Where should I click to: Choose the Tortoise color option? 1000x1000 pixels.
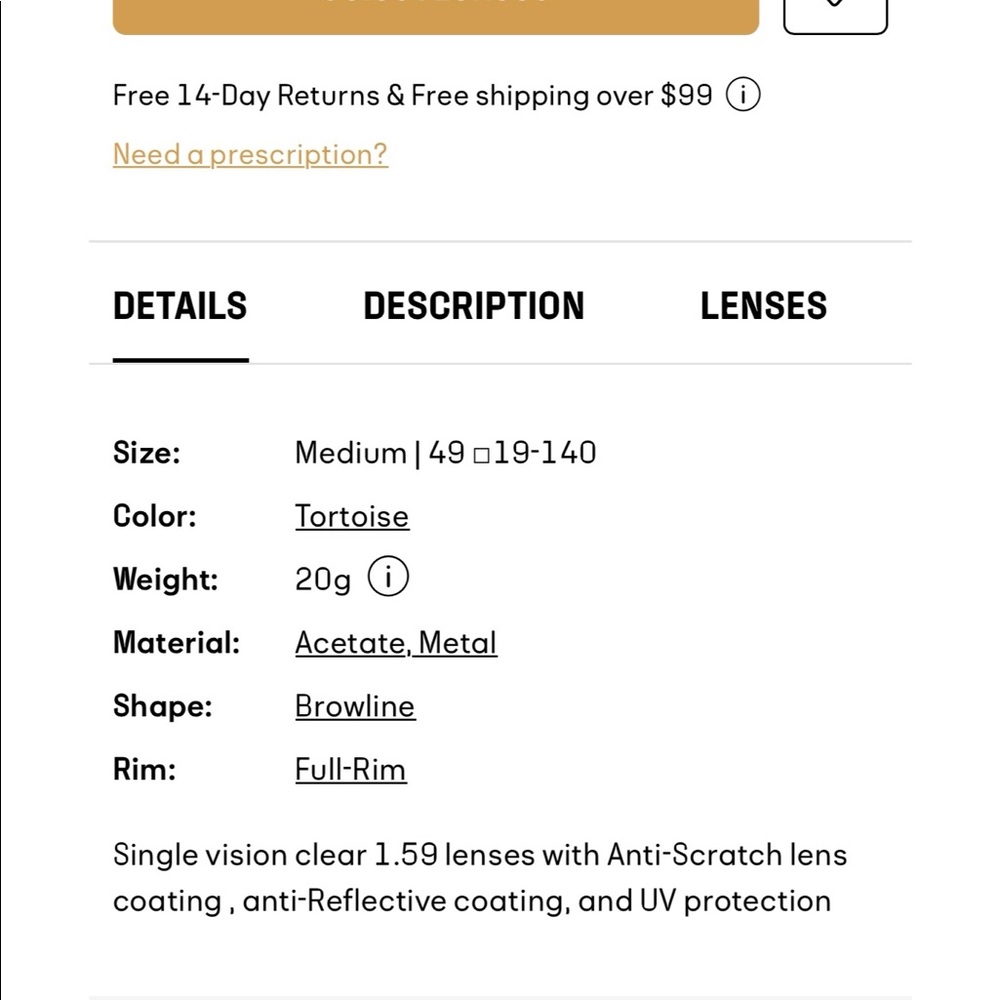[x=351, y=516]
